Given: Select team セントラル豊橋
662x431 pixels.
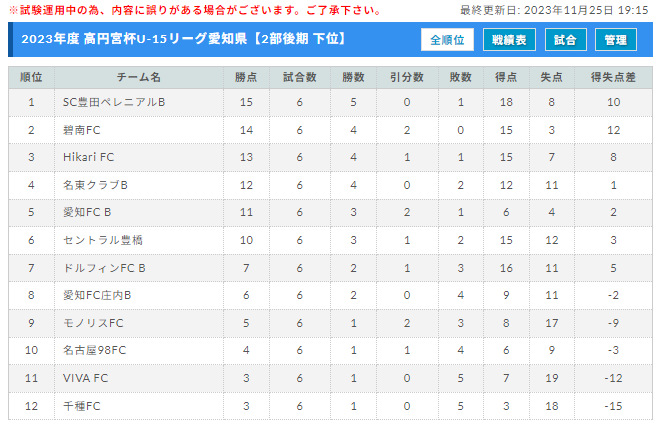Looking at the screenshot, I should (103, 240).
